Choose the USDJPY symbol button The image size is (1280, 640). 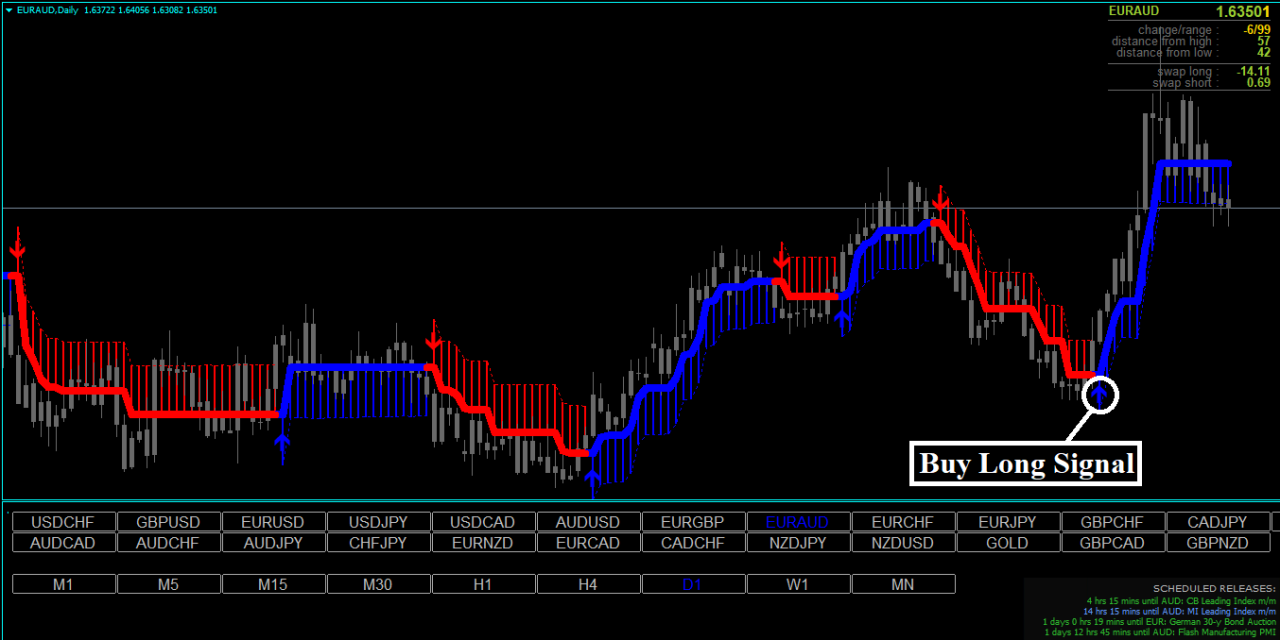[378, 522]
